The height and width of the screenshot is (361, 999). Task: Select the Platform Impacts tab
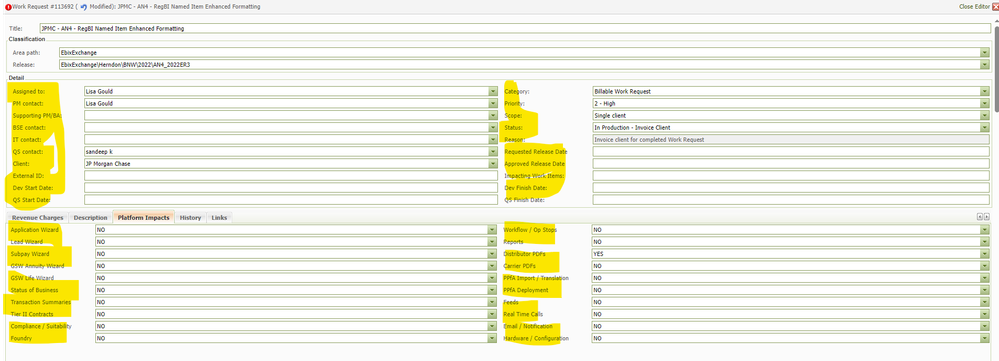pos(143,218)
